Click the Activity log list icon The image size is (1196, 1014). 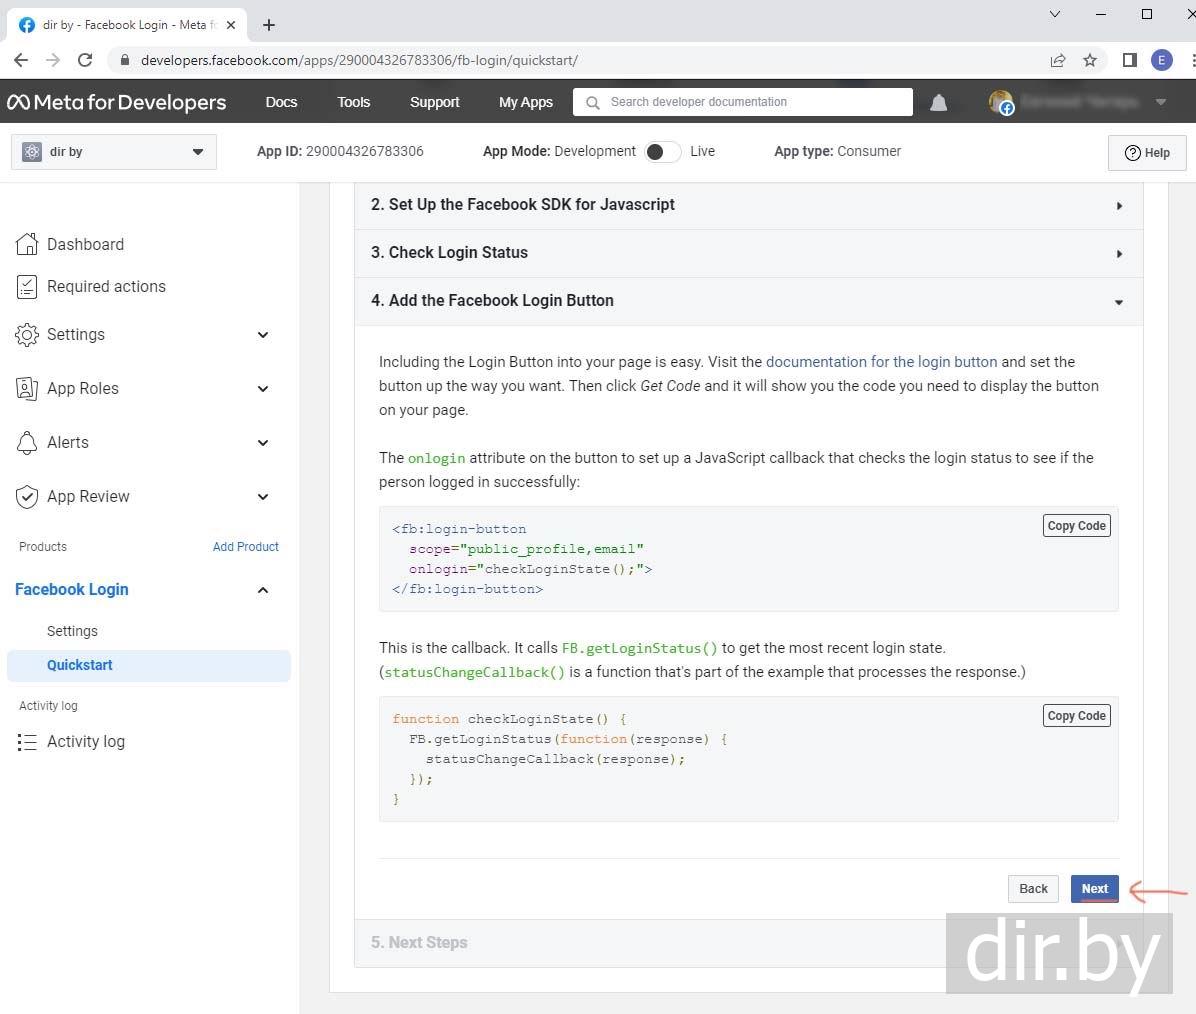click(x=27, y=742)
